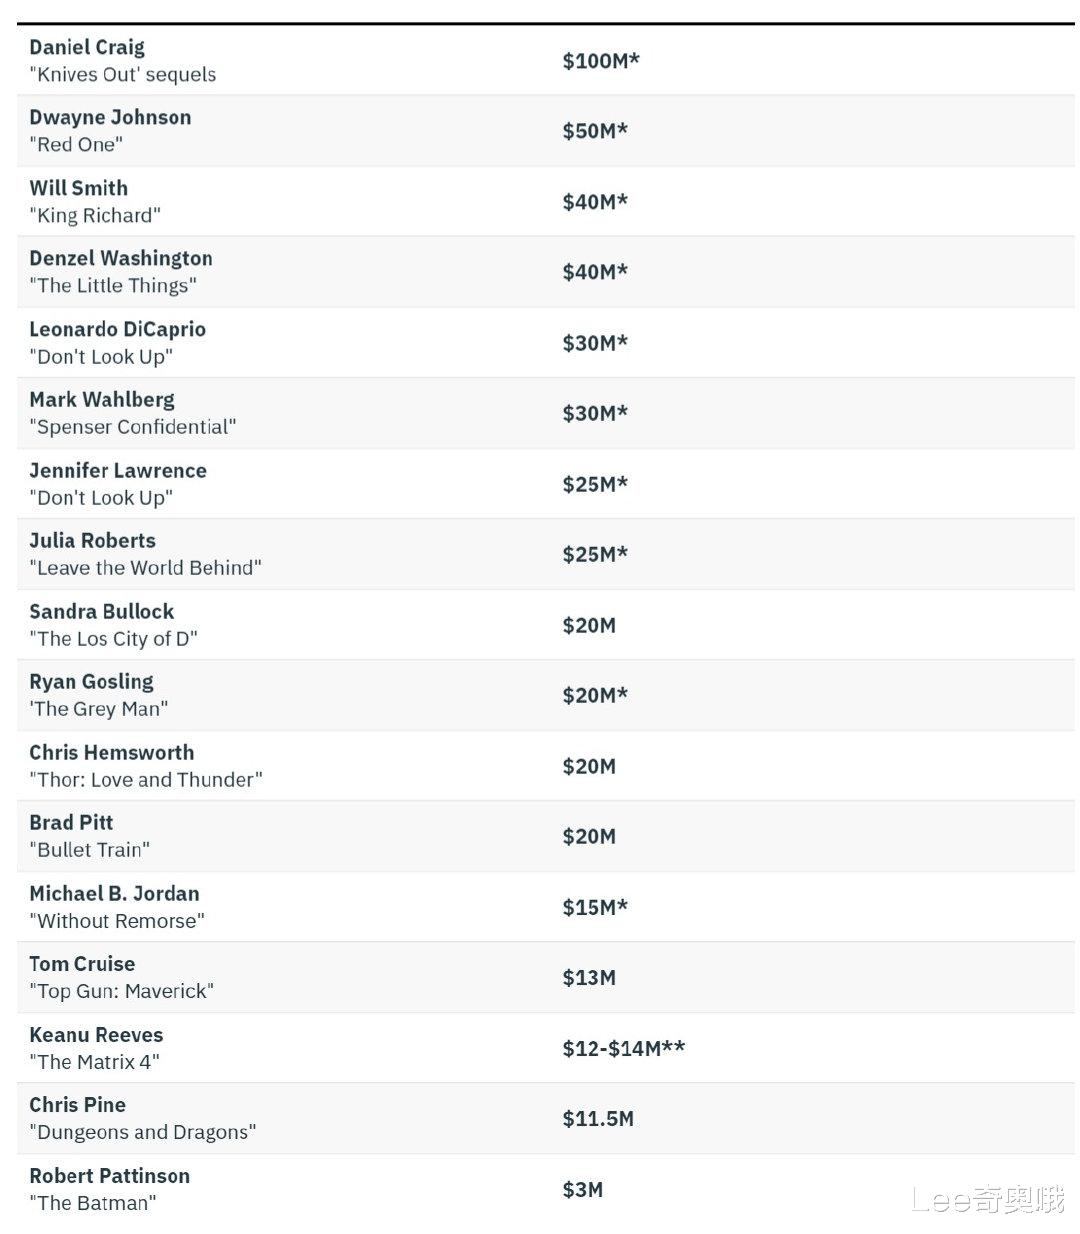Open the Leonardo DiCaprio entry
This screenshot has width=1080, height=1234.
click(117, 329)
